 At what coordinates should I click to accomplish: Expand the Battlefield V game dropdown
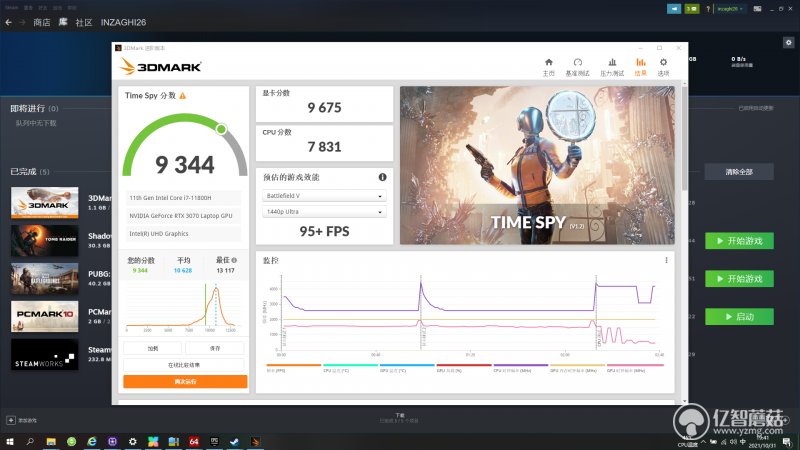(324, 196)
